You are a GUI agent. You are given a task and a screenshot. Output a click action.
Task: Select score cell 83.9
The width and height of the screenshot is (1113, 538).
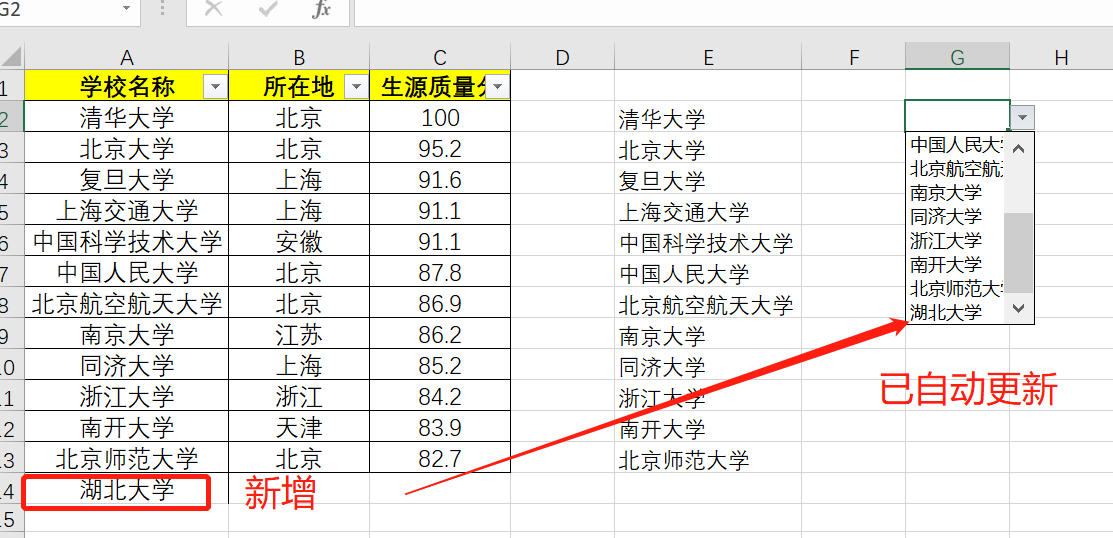(x=440, y=427)
